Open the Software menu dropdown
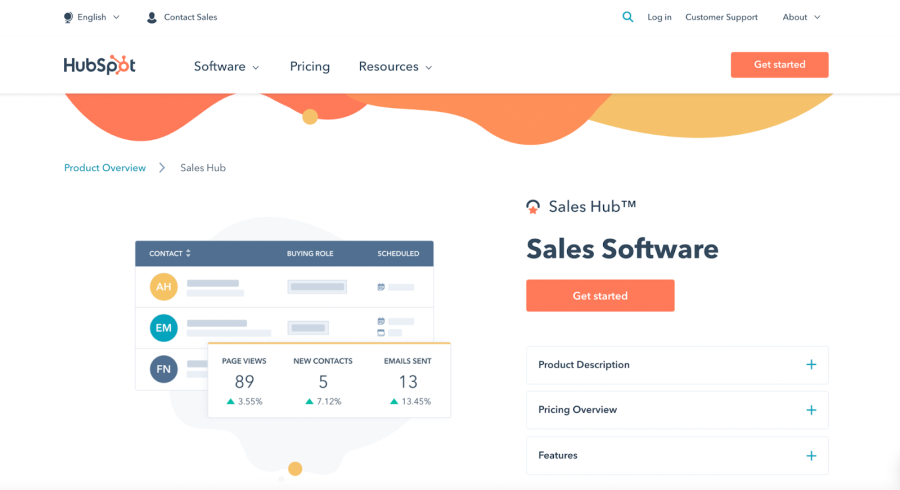Image resolution: width=900 pixels, height=490 pixels. [227, 67]
